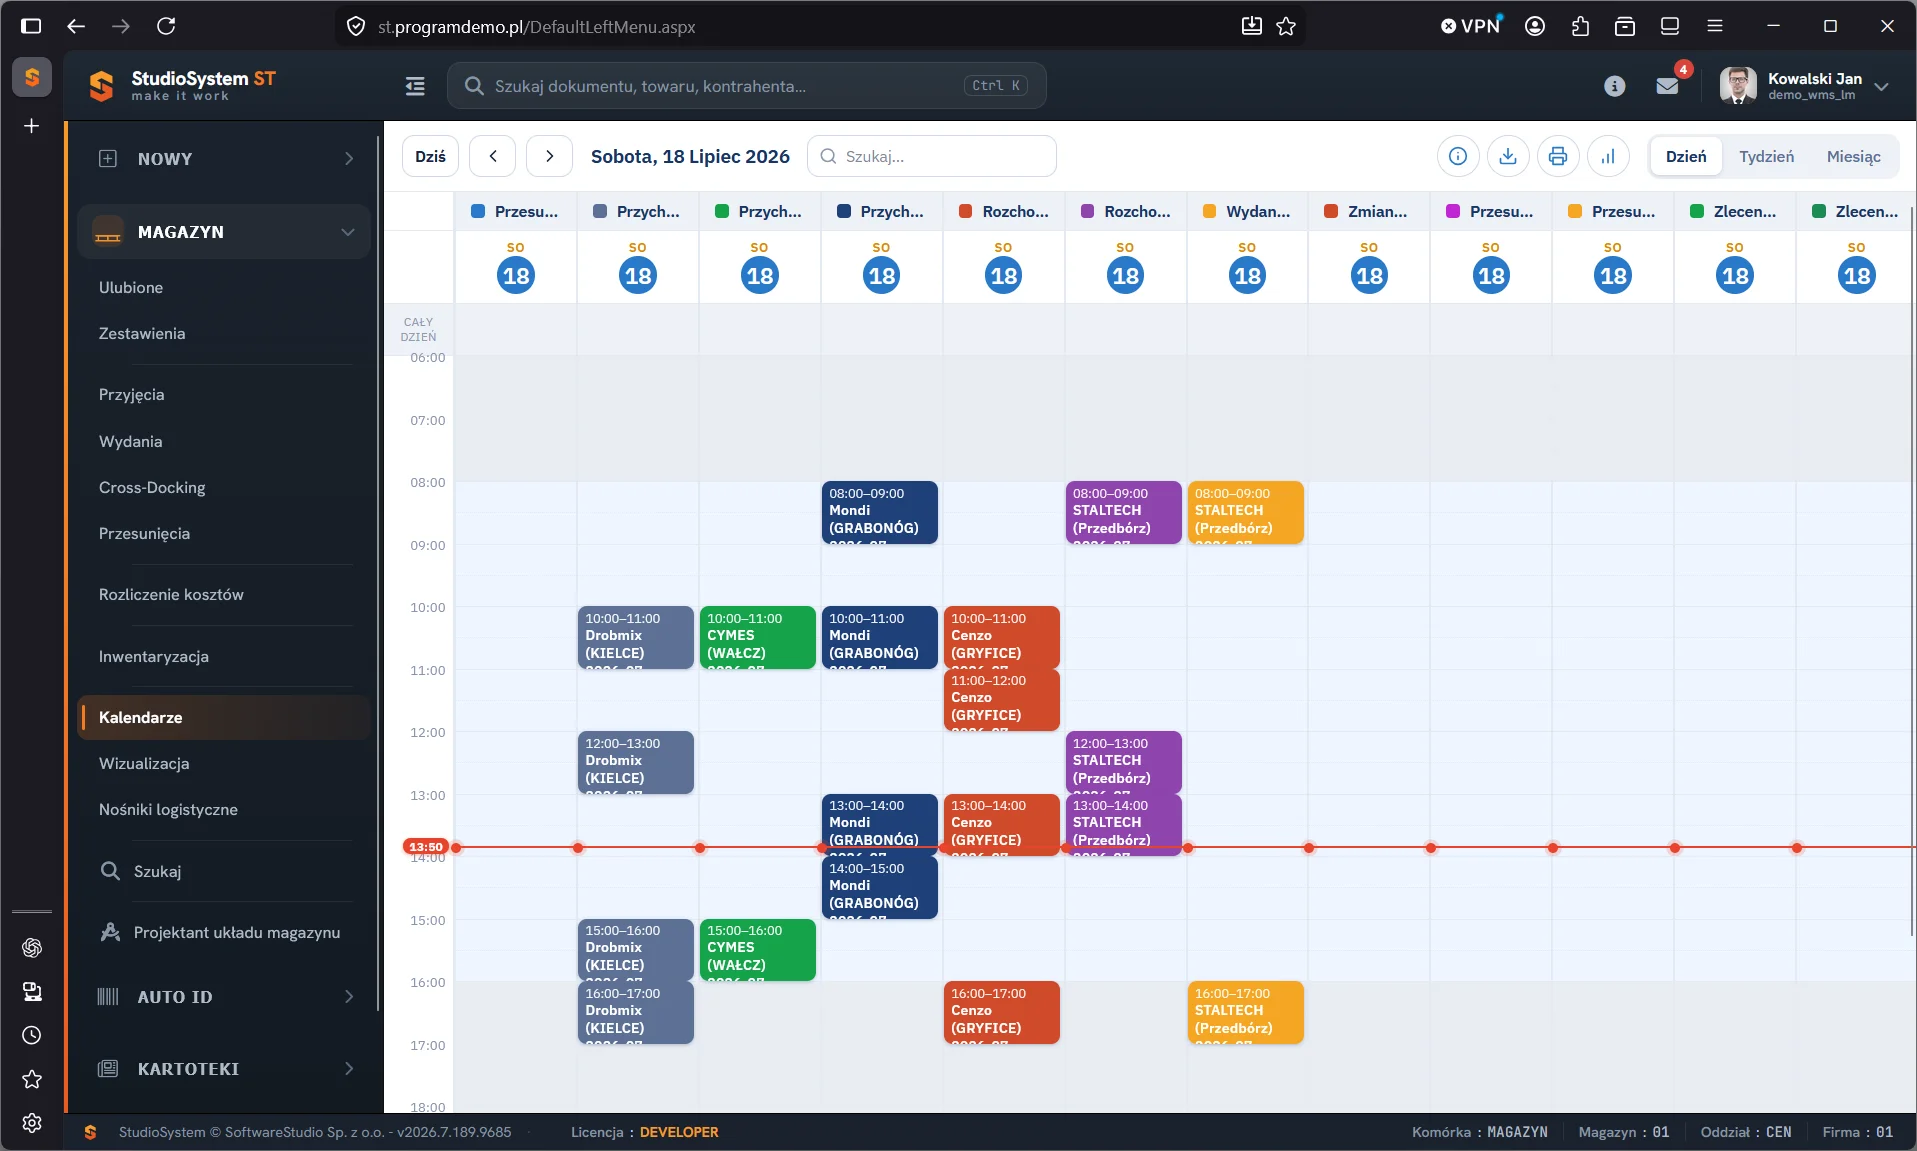This screenshot has width=1917, height=1151.
Task: Toggle the sidebar collapse menu icon
Action: pyautogui.click(x=415, y=86)
